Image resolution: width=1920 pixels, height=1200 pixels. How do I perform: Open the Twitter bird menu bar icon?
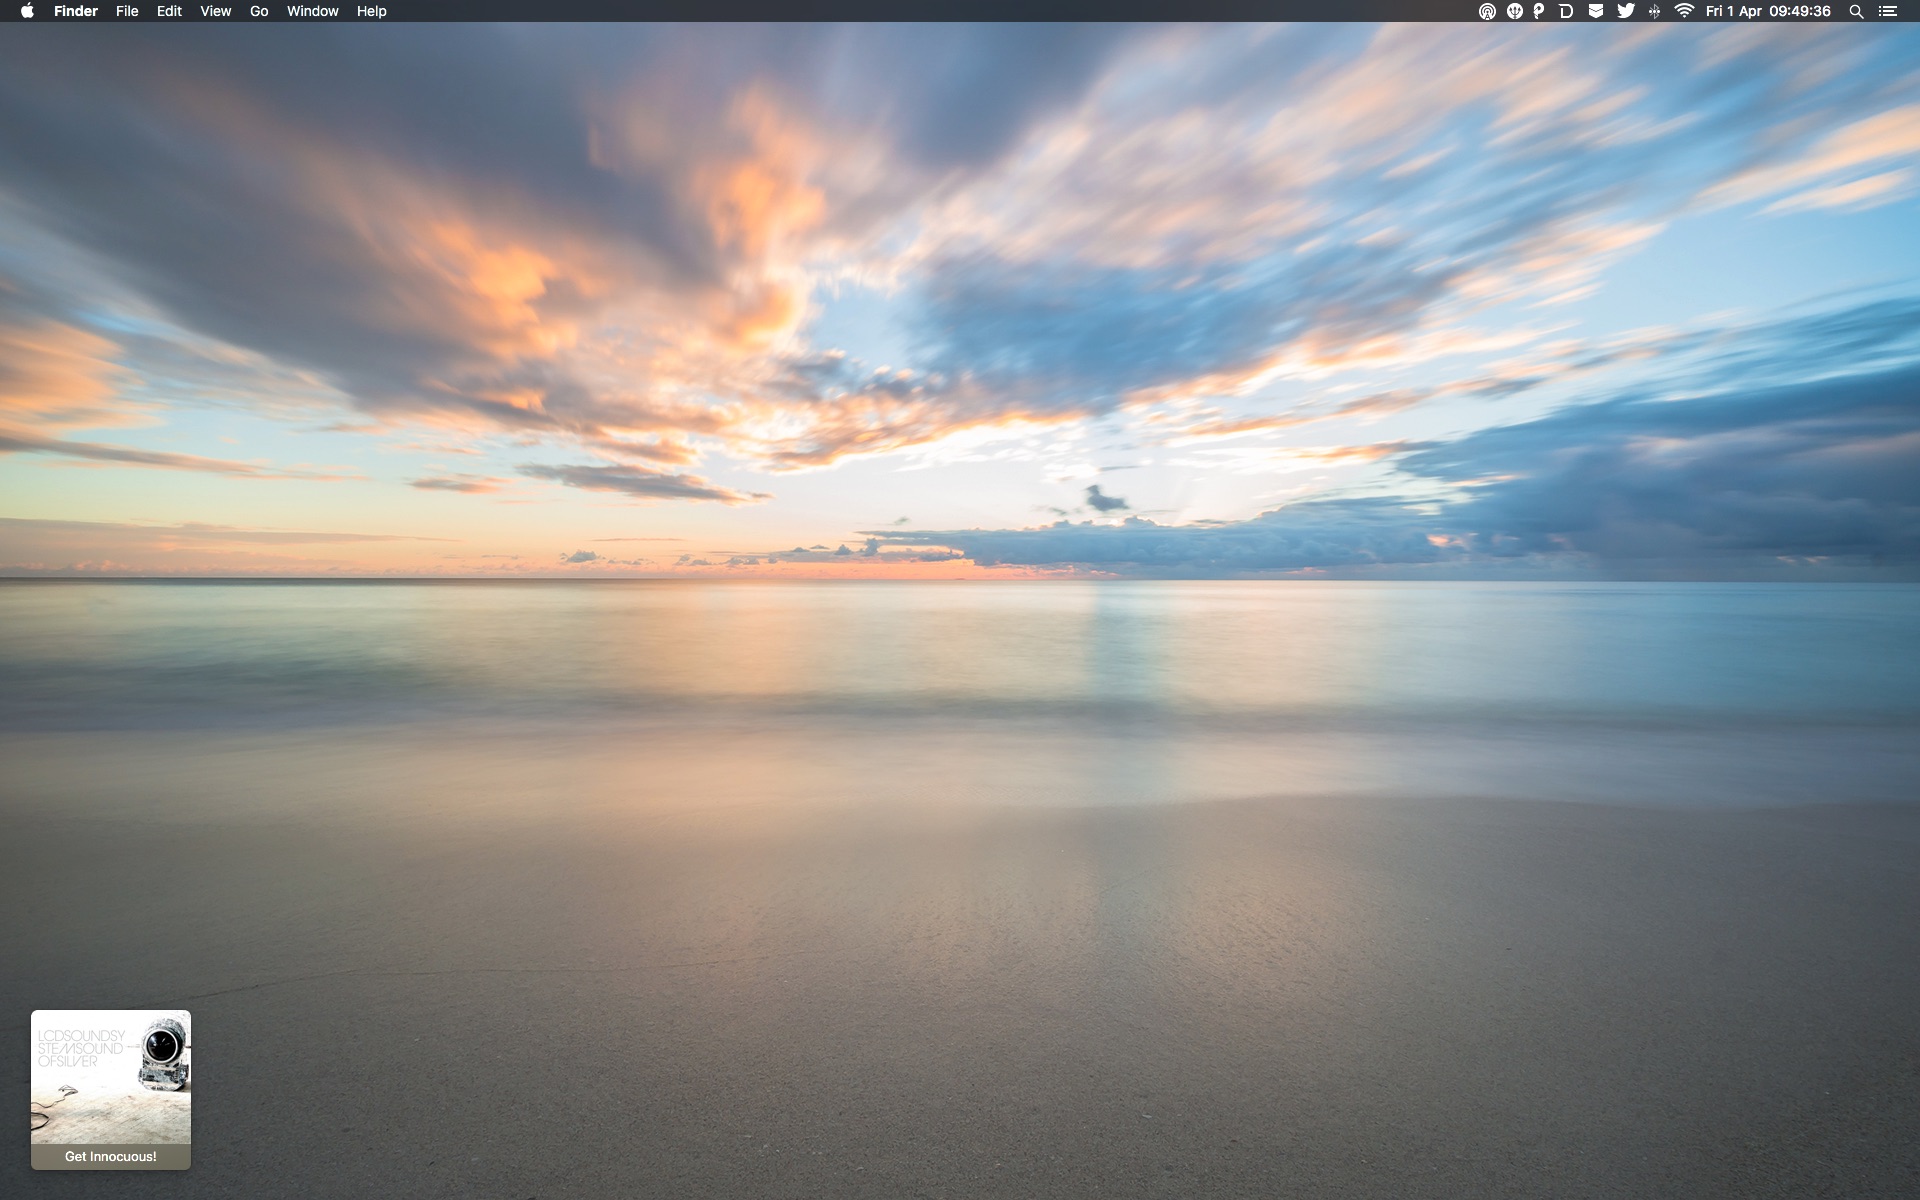pos(1626,11)
